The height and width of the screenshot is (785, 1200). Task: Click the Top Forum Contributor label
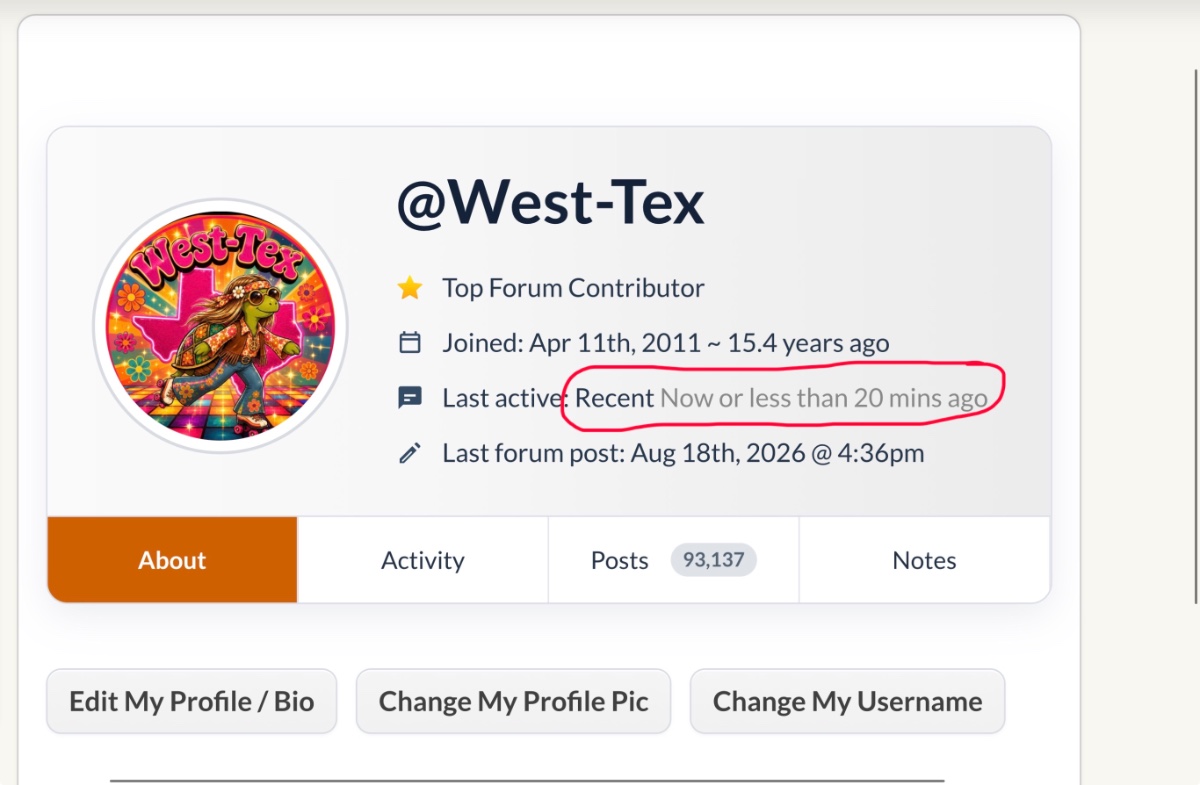(574, 289)
